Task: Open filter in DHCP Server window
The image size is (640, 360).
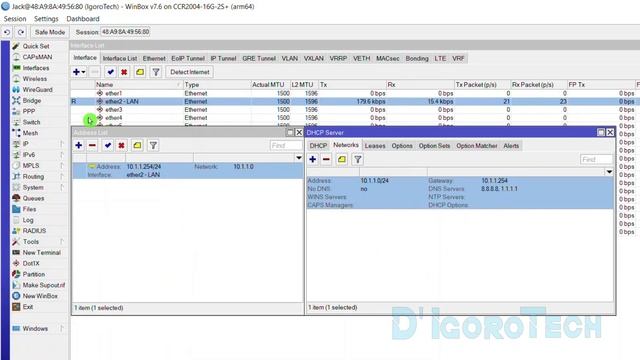Action: [x=358, y=160]
